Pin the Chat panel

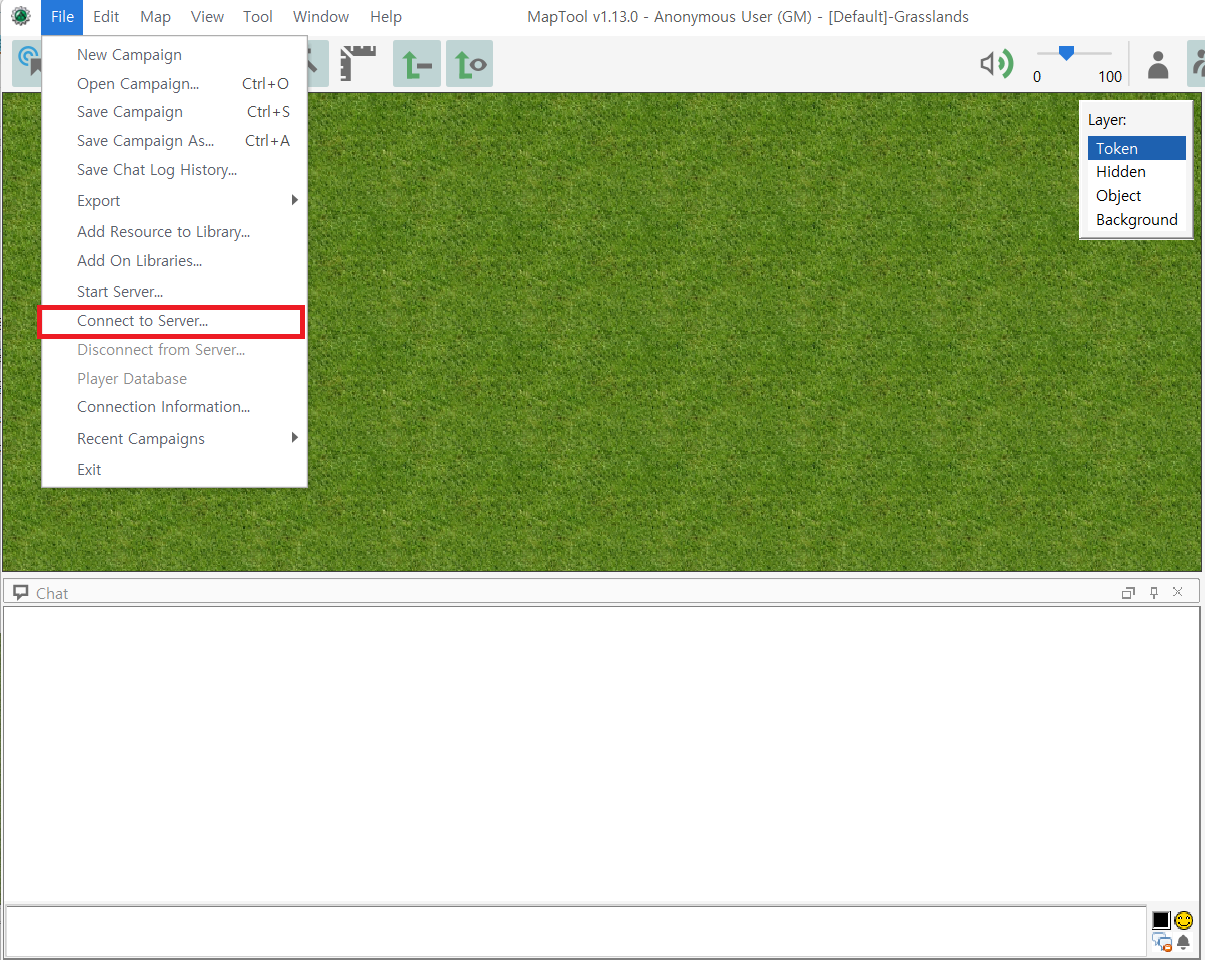point(1153,593)
